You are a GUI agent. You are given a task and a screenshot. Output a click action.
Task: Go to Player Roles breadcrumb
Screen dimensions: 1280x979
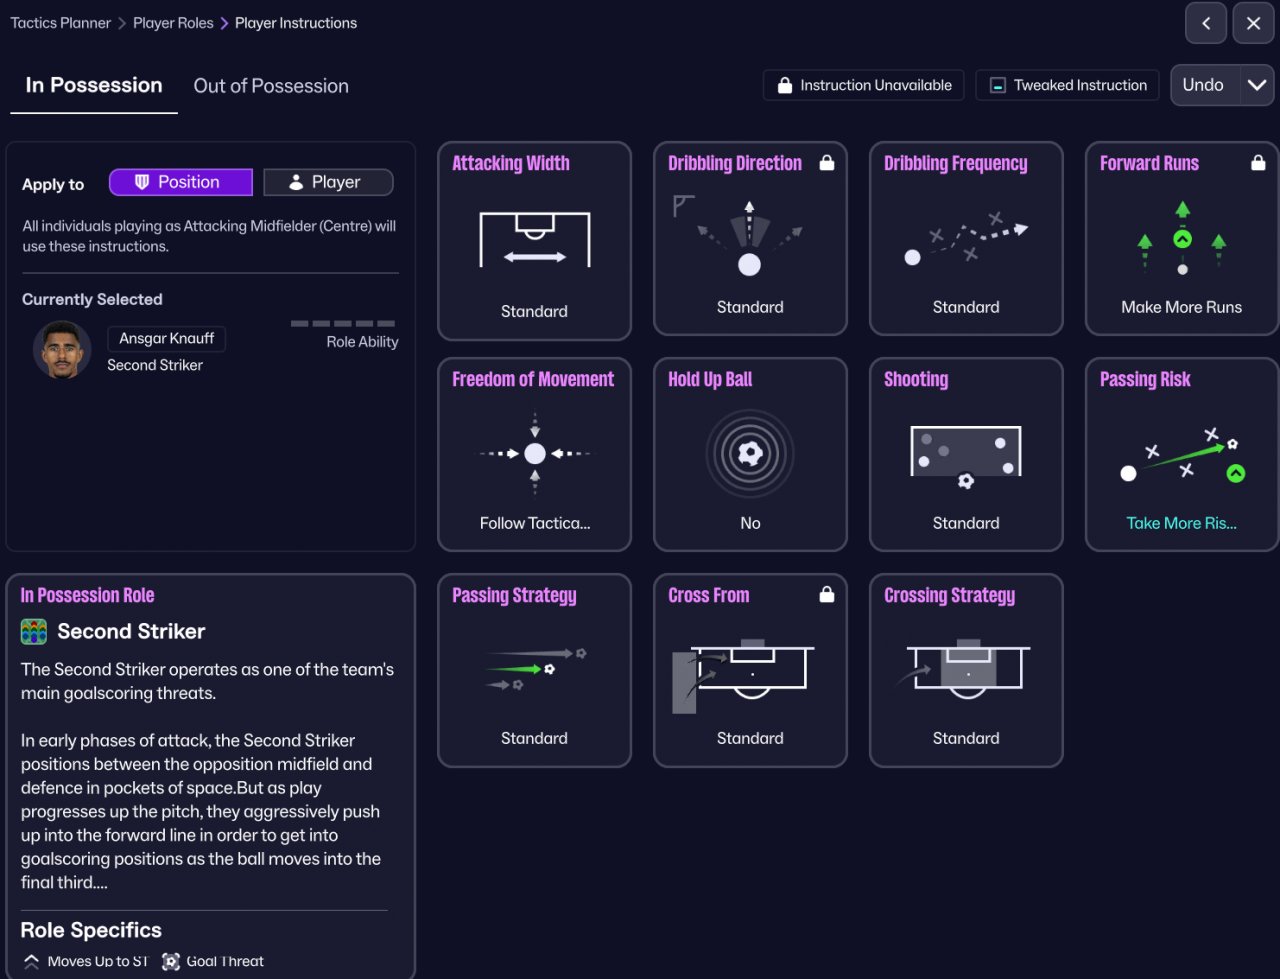coord(173,23)
